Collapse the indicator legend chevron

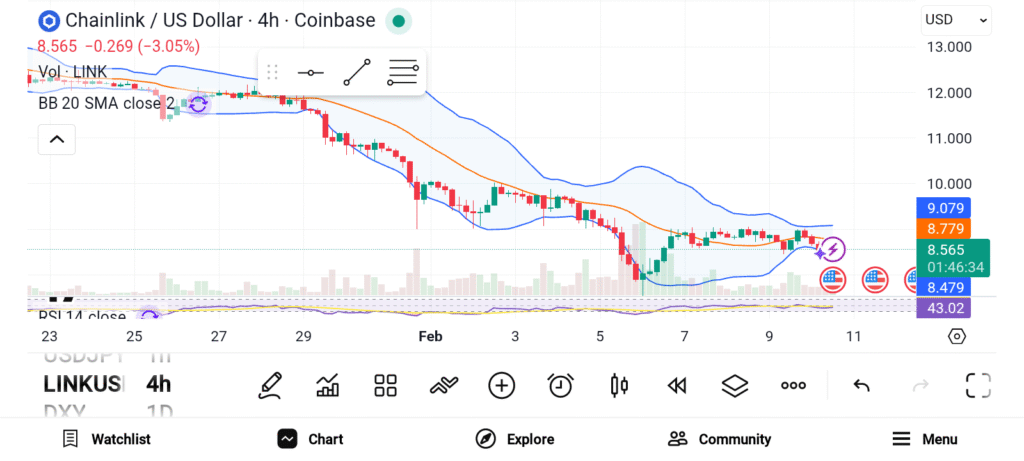(x=56, y=139)
